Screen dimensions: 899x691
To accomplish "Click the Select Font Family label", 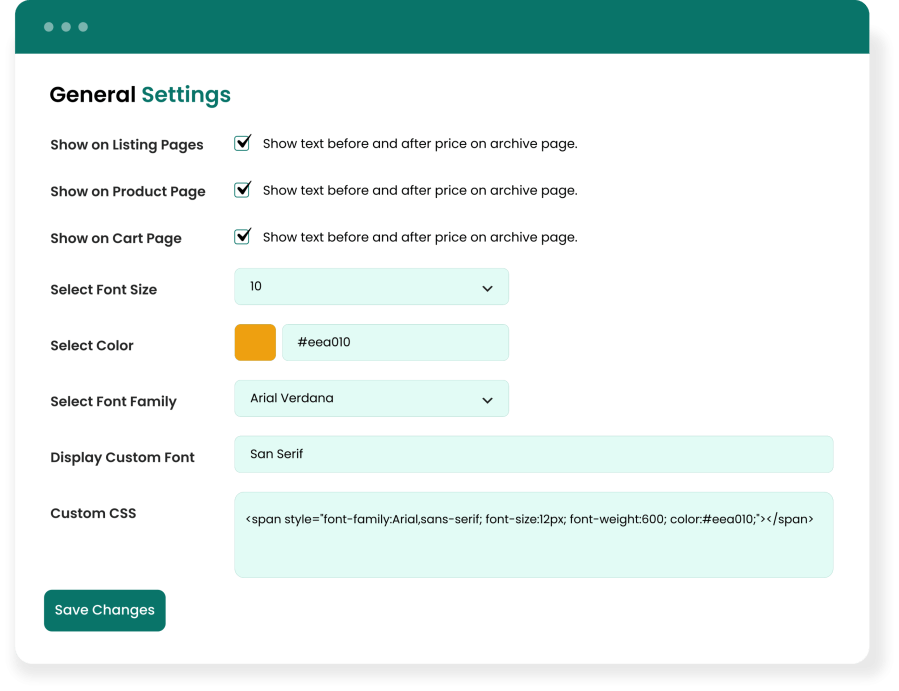I will 114,401.
